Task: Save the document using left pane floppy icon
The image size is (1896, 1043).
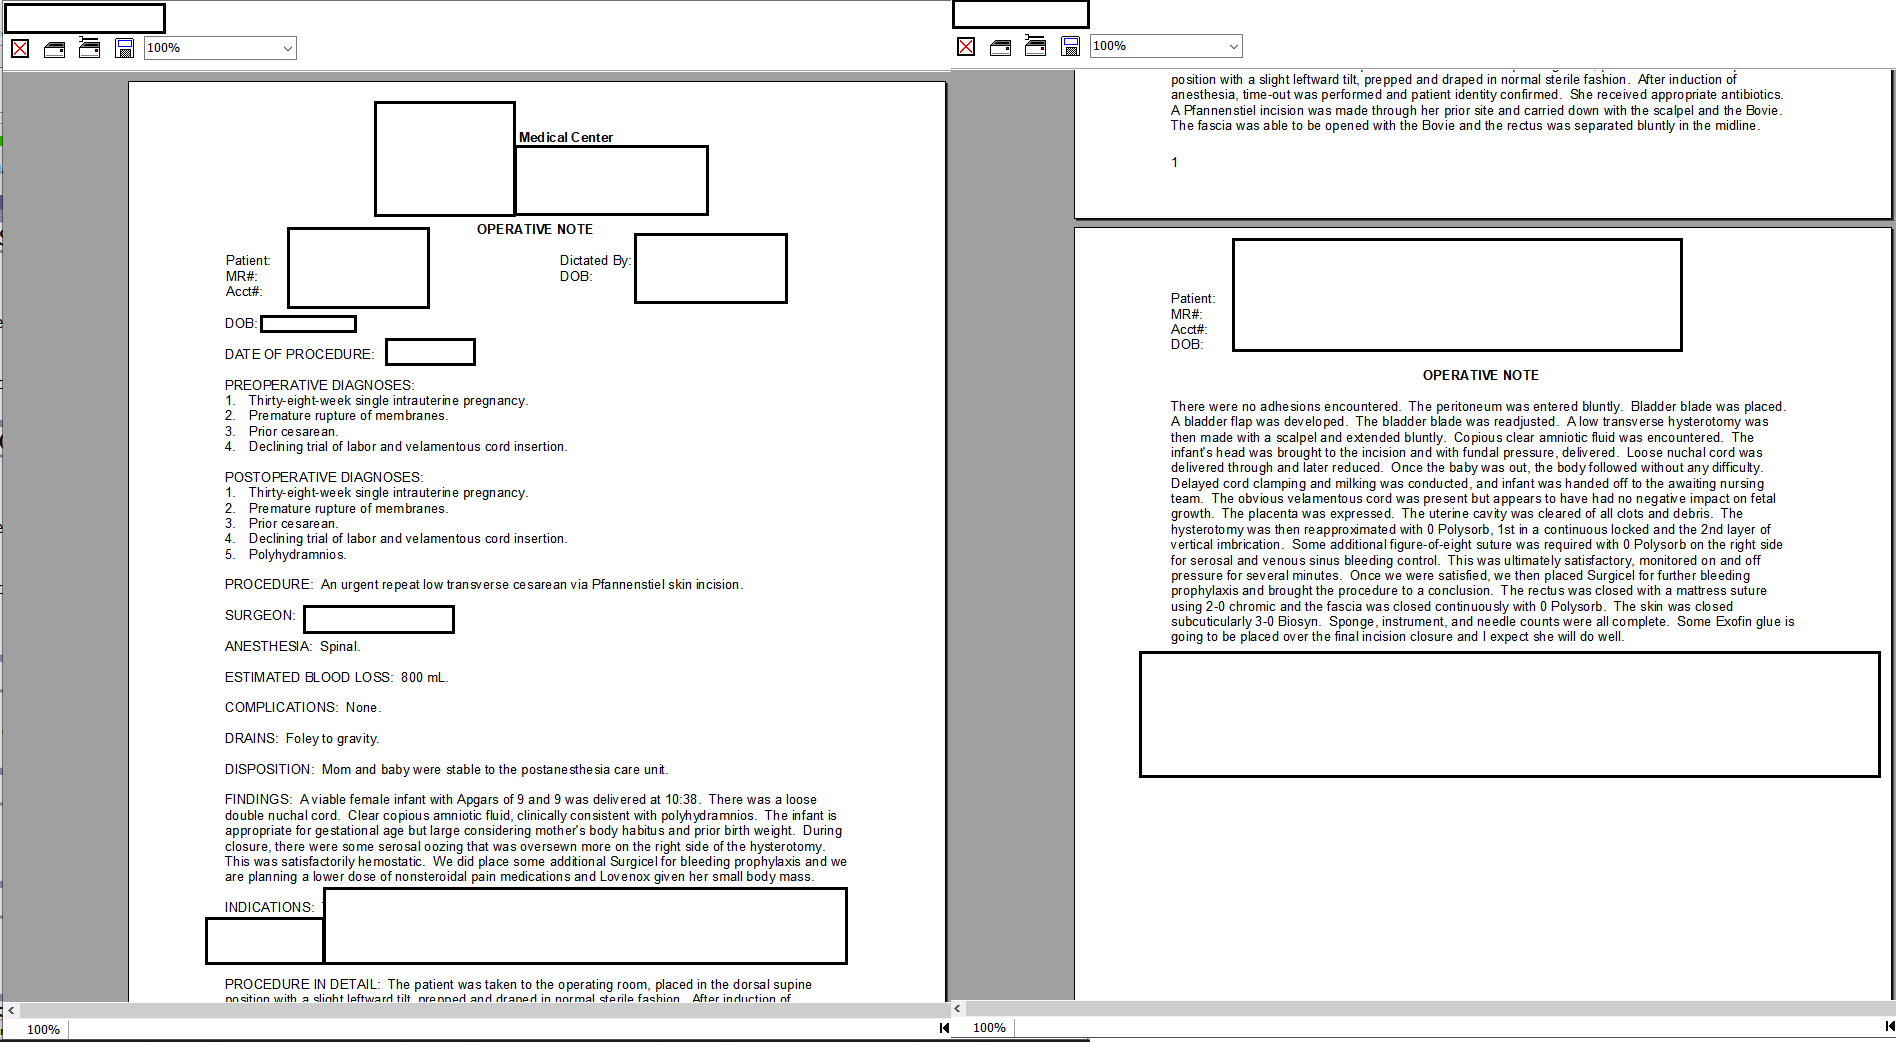Action: pyautogui.click(x=125, y=48)
